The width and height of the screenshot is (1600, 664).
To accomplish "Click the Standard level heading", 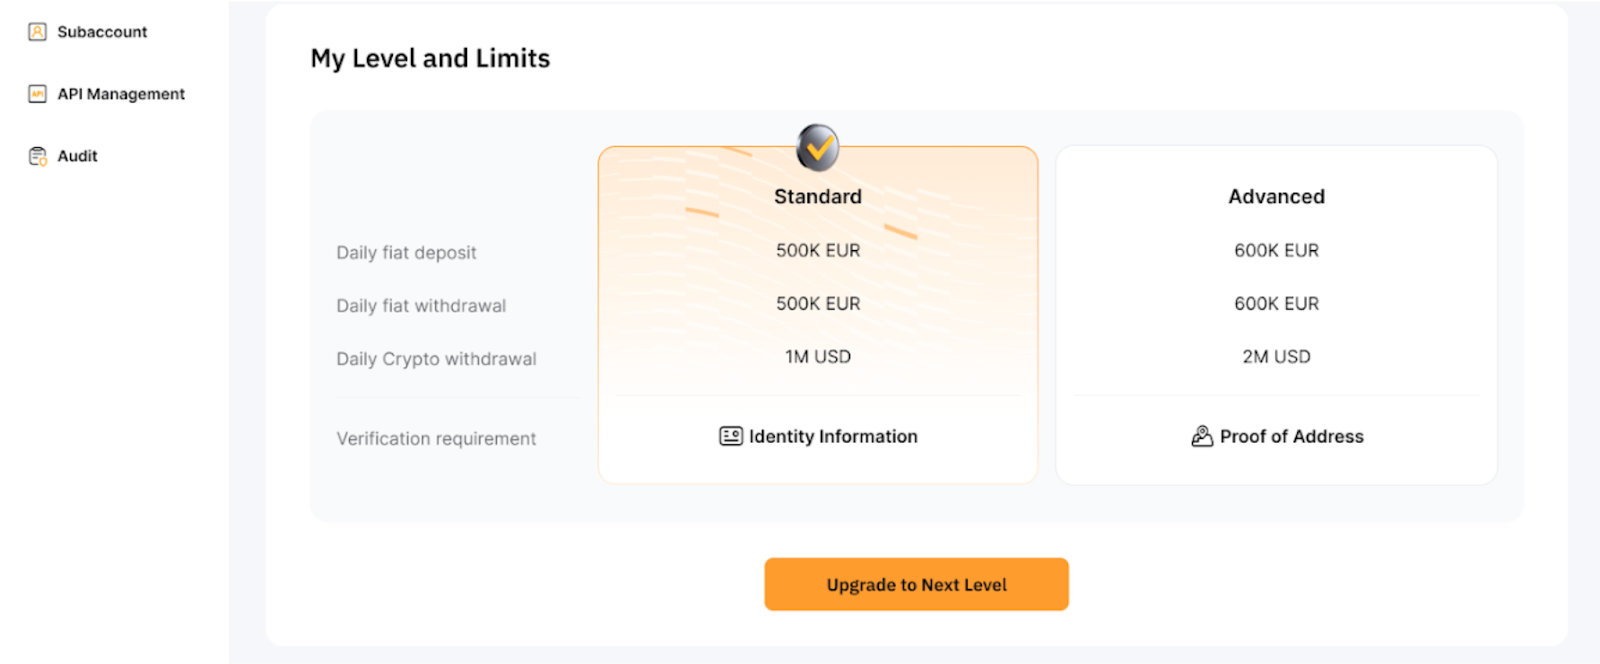I will click(818, 196).
